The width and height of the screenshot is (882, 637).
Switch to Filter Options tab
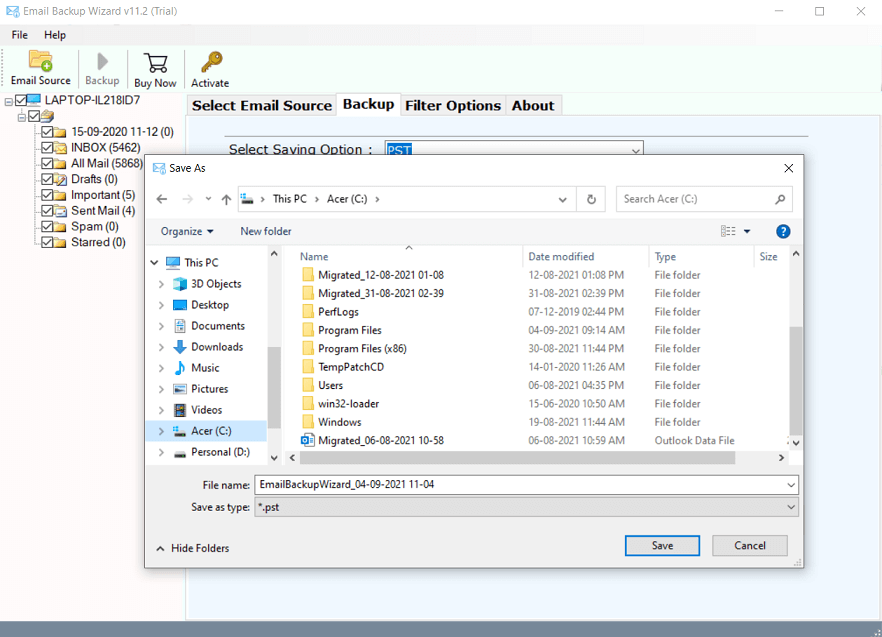[453, 106]
